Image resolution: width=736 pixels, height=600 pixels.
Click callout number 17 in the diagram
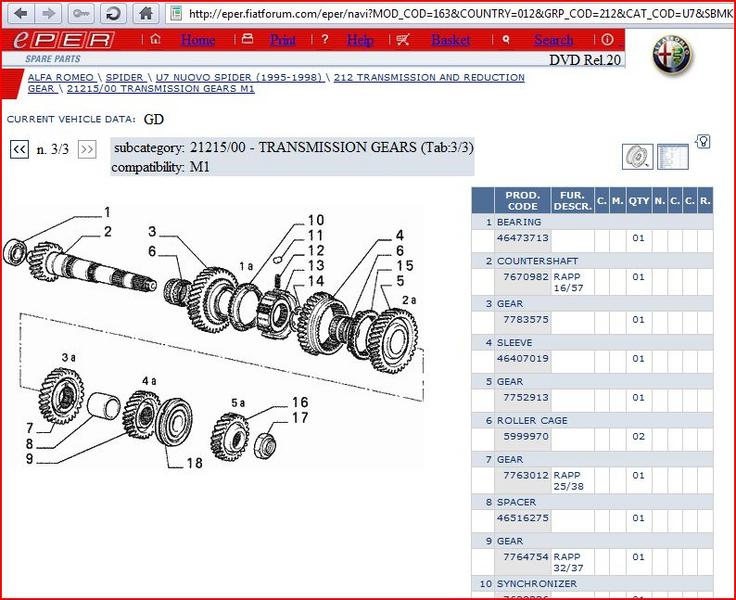coord(300,418)
